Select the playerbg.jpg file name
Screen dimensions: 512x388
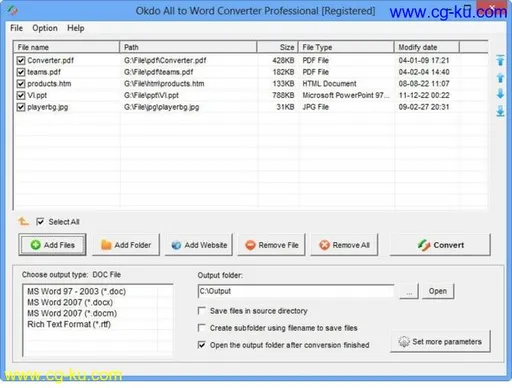[x=48, y=107]
